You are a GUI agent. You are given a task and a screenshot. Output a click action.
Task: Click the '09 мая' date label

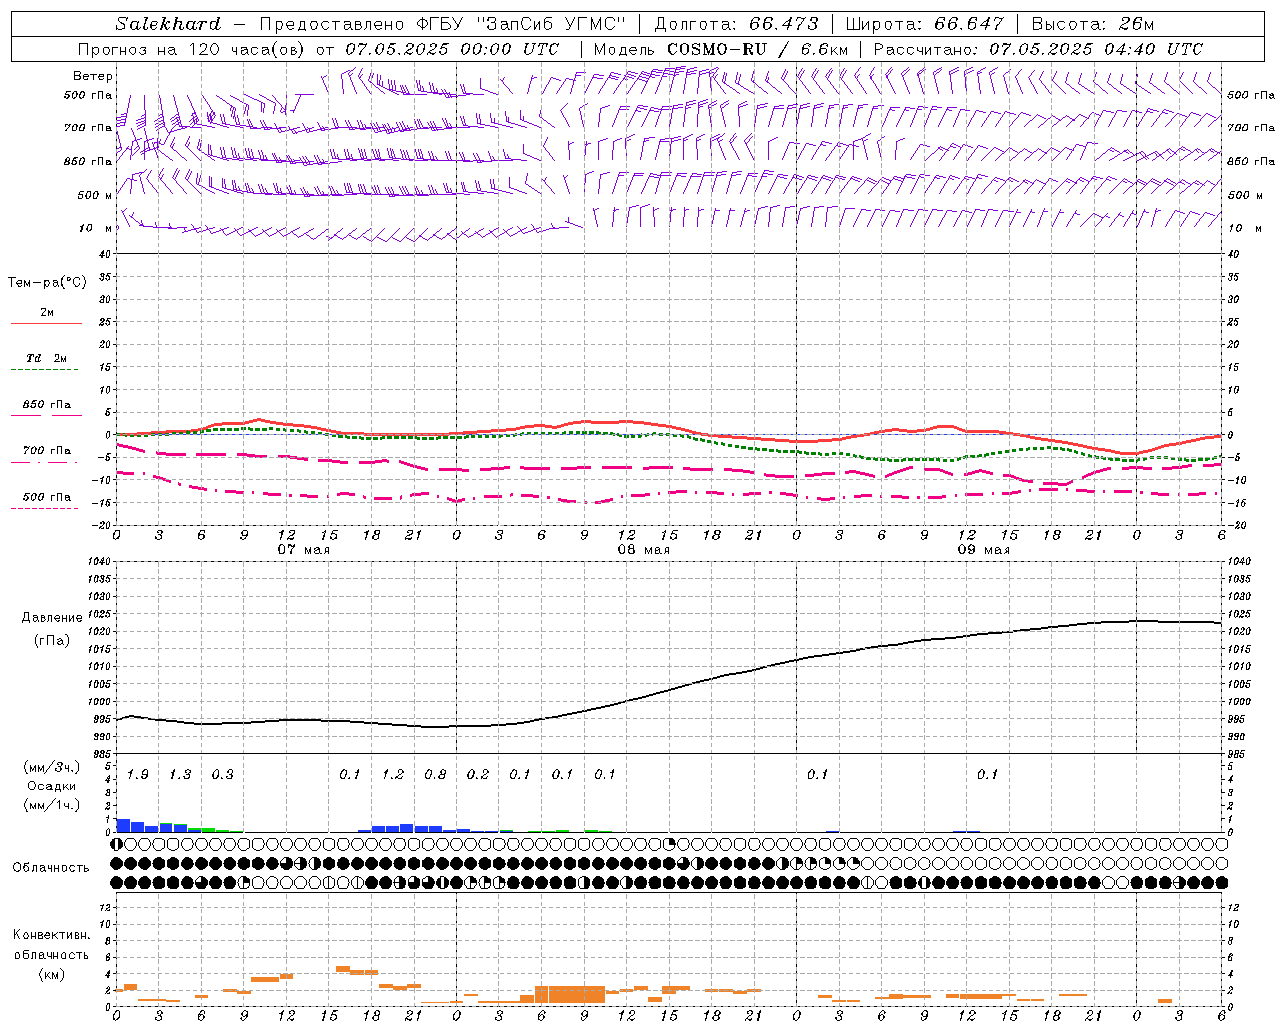click(984, 550)
